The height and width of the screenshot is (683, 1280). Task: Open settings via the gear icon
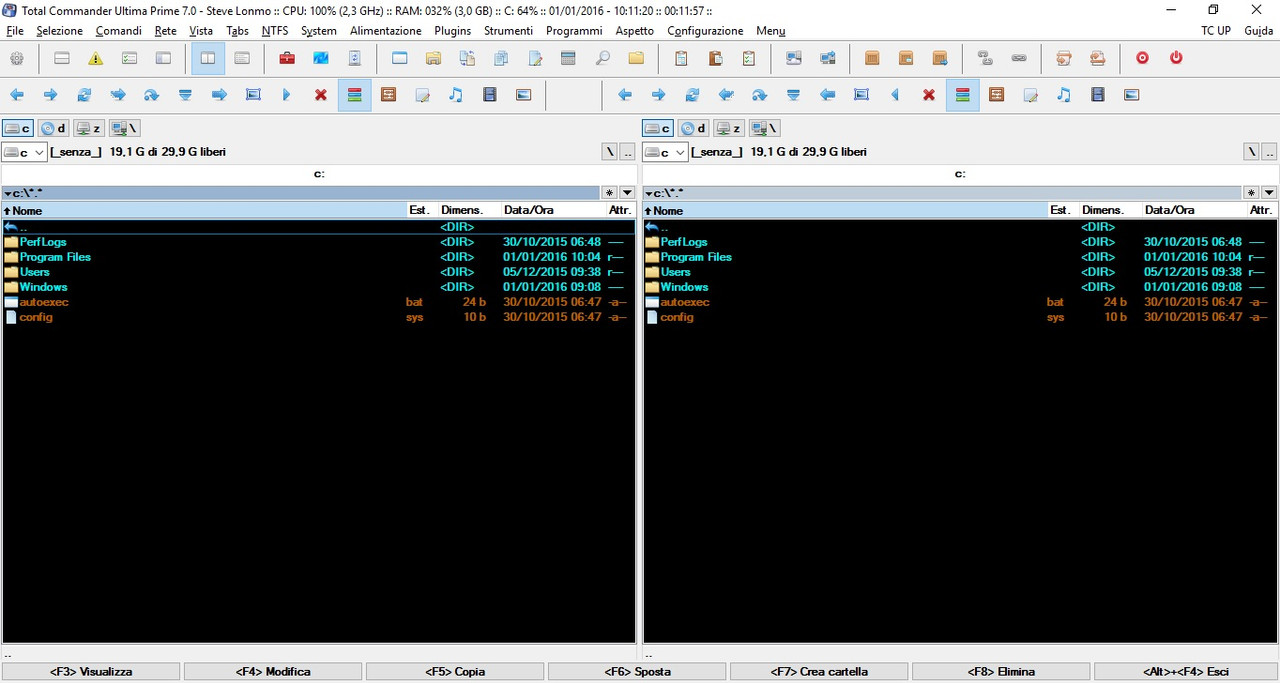[x=16, y=59]
